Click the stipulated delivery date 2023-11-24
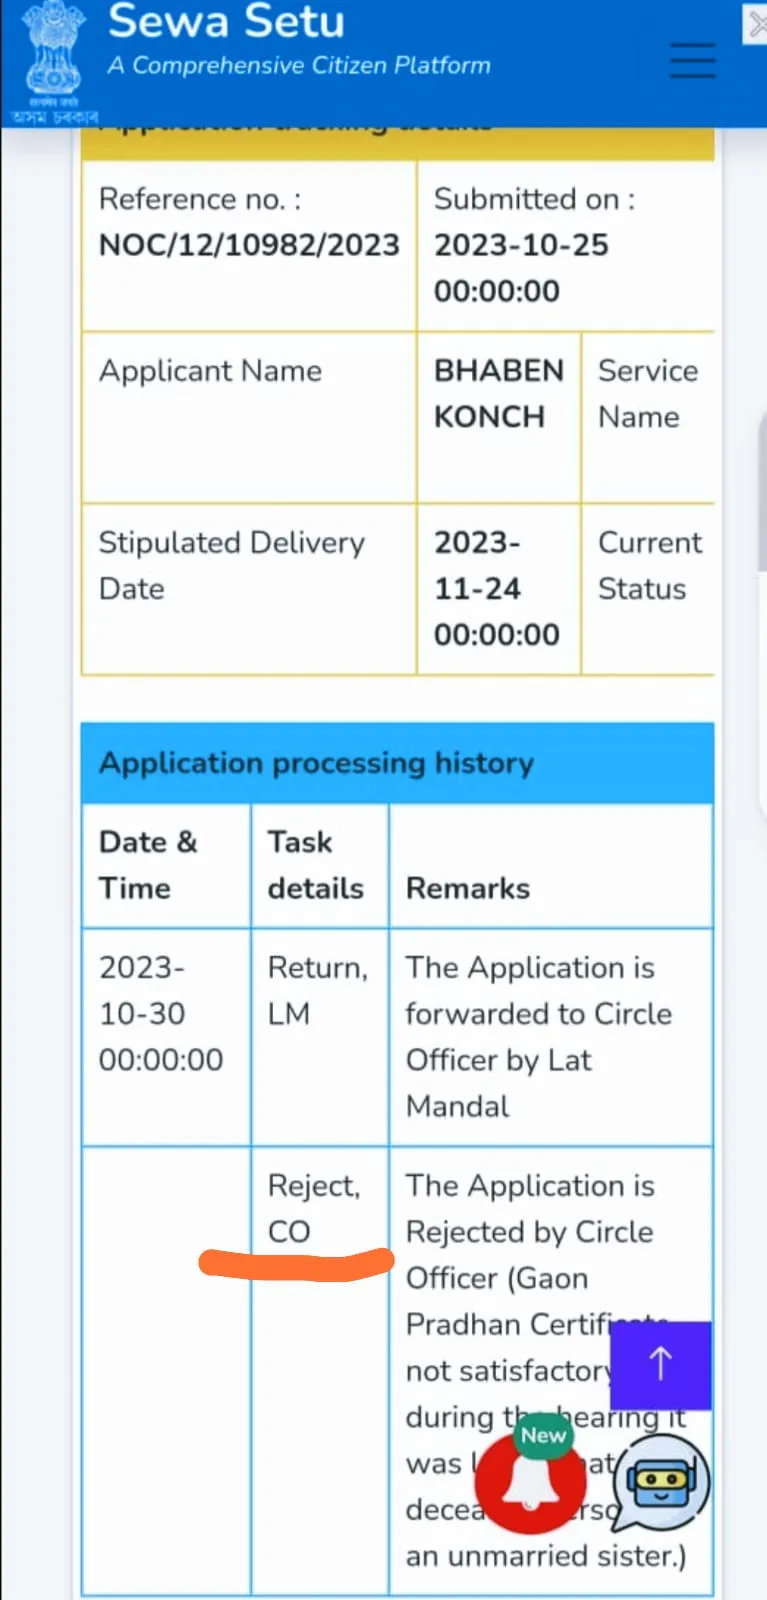767x1600 pixels. pos(496,588)
